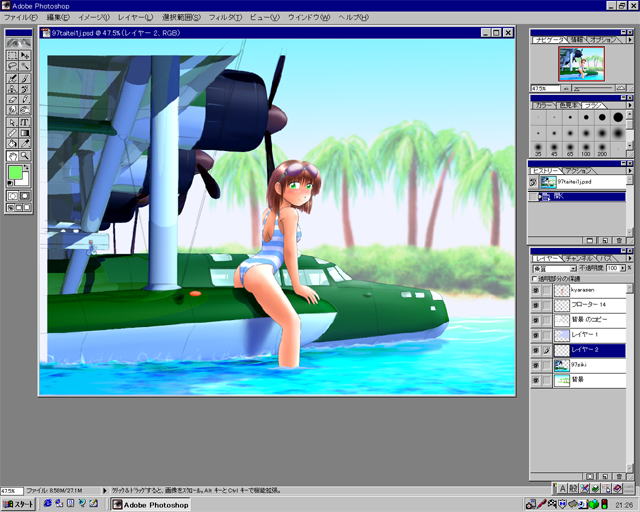Viewport: 640px width, 512px height.
Task: Hide the 97siki layer
Action: [536, 365]
